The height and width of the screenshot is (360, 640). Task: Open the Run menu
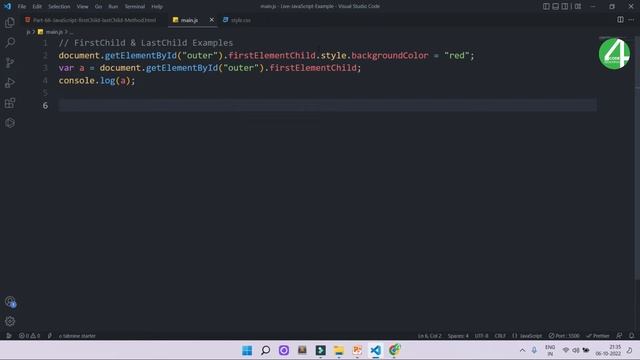click(113, 7)
